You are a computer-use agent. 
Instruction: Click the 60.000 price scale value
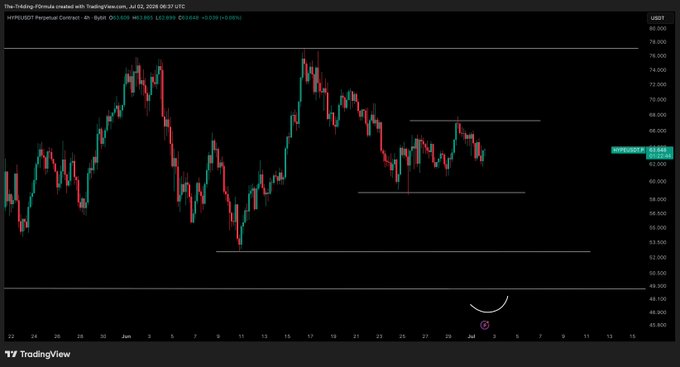(x=657, y=181)
